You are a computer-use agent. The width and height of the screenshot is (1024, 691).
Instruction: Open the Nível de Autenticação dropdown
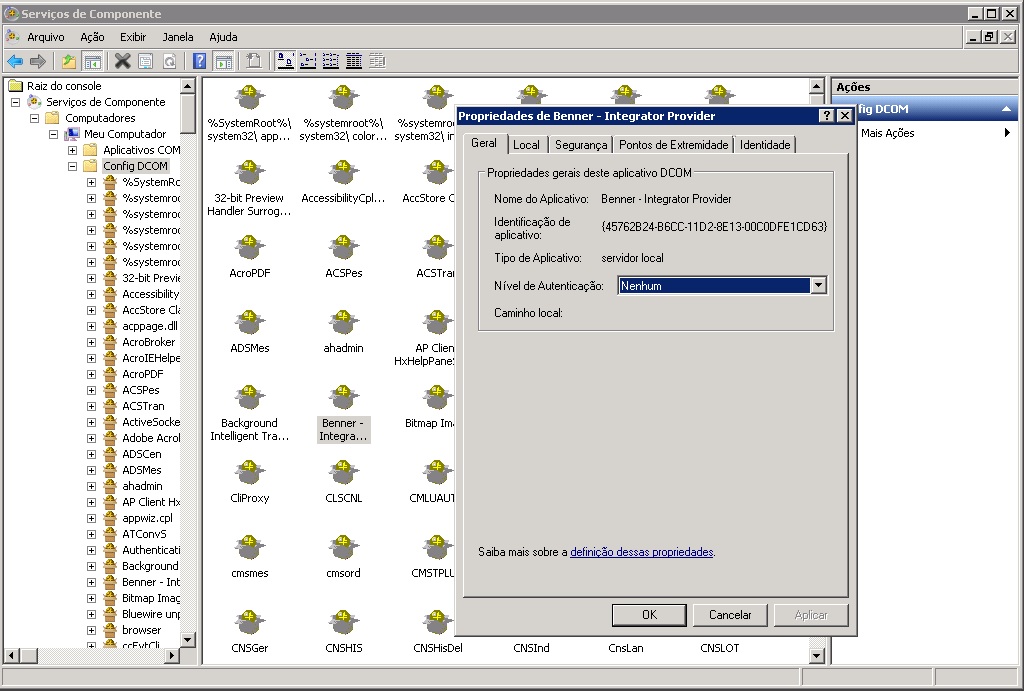coord(818,286)
